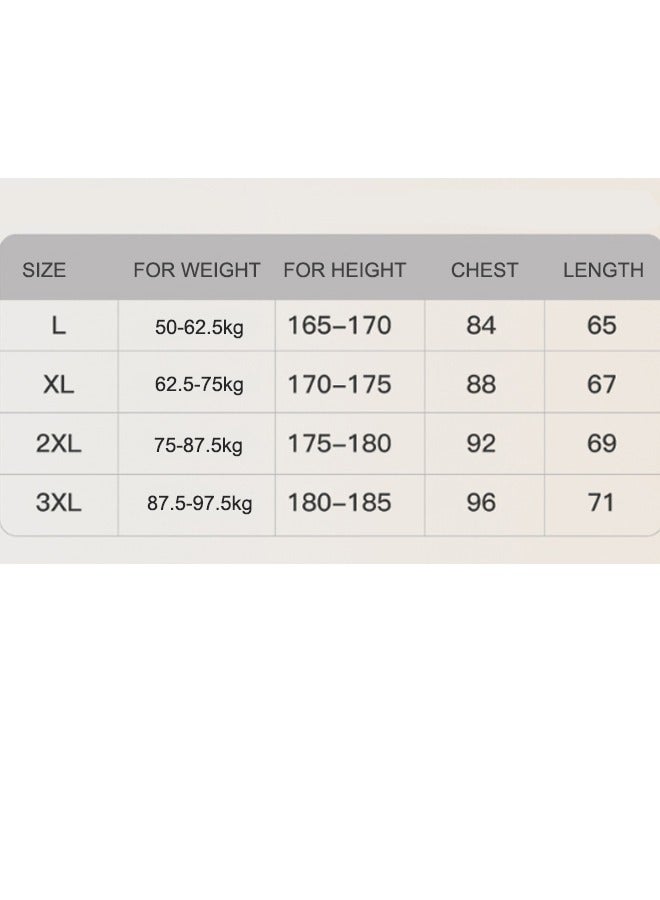This screenshot has height=900, width=660.
Task: Click the 165–170 height cell
Action: tap(339, 326)
